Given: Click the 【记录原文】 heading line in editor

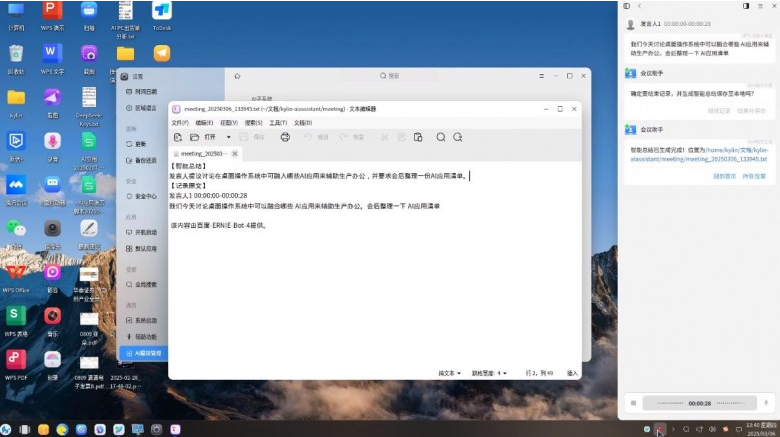Looking at the screenshot, I should click(188, 186).
